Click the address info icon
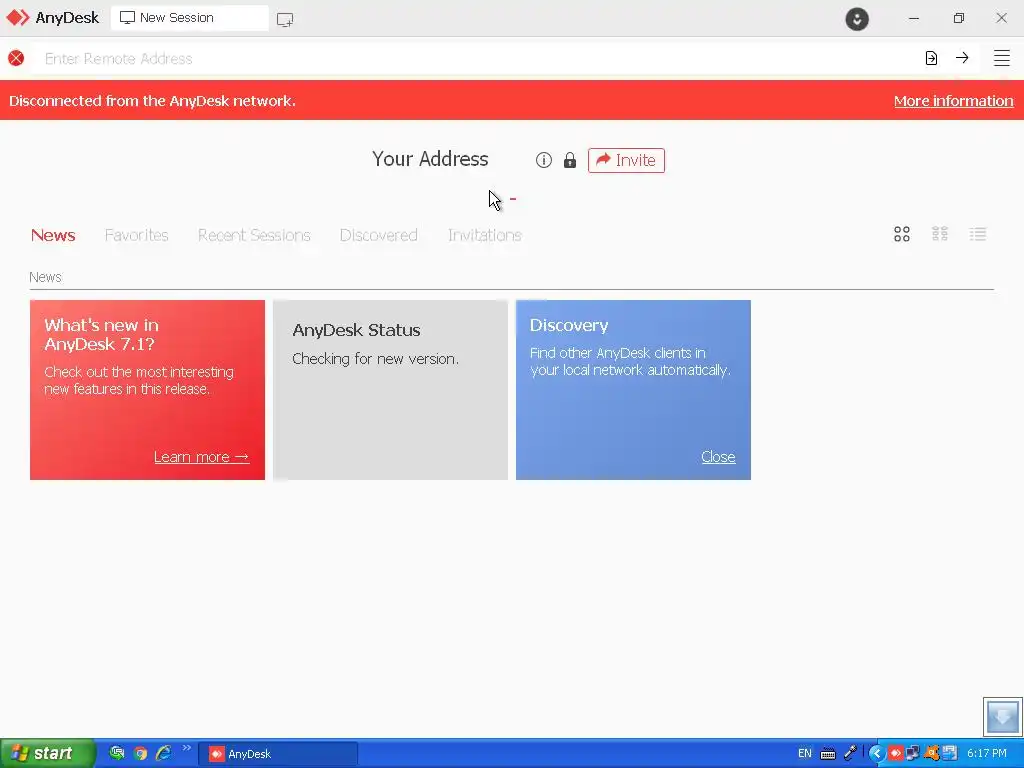The height and width of the screenshot is (768, 1024). pos(543,160)
